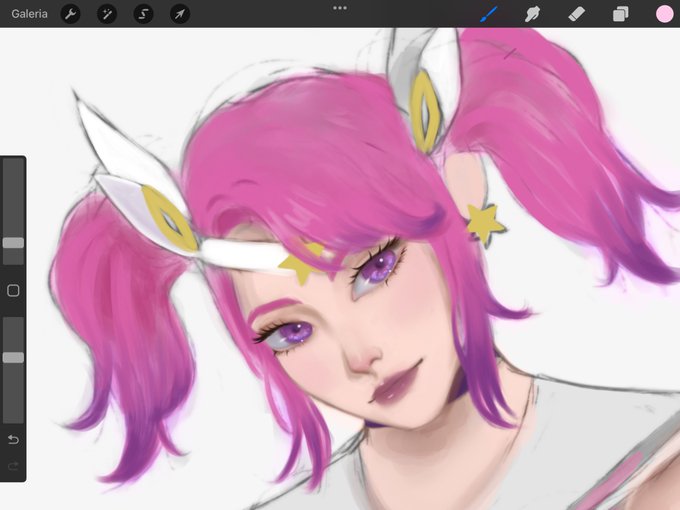Undo the last stroke
The image size is (680, 510).
tap(13, 440)
